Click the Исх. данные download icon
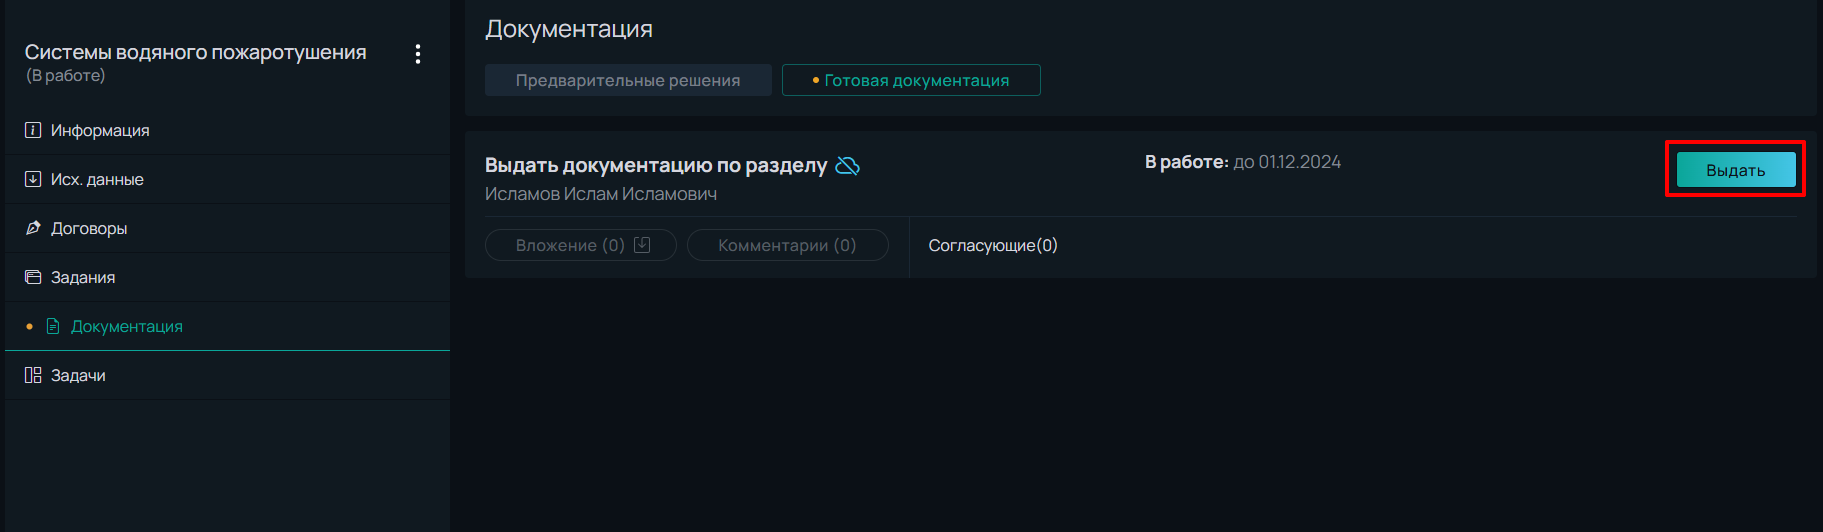This screenshot has width=1823, height=532. 33,179
